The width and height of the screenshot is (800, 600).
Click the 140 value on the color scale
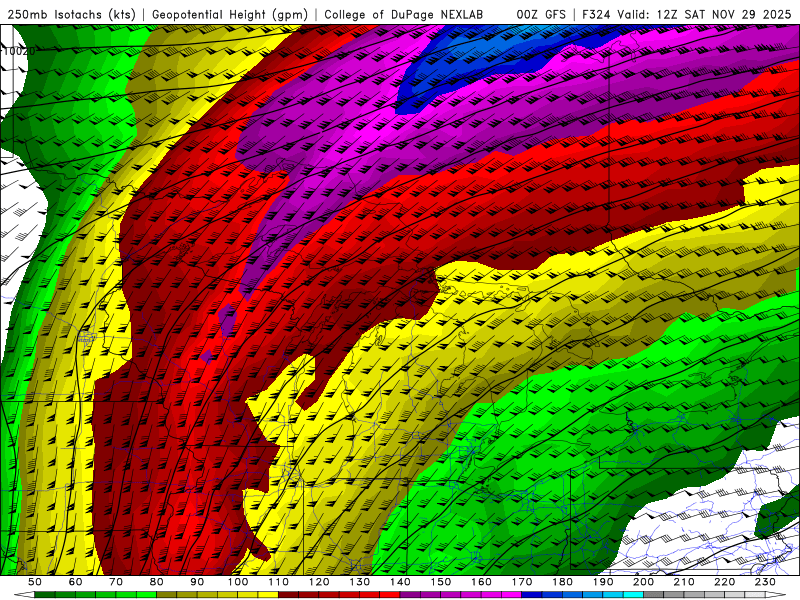point(400,582)
